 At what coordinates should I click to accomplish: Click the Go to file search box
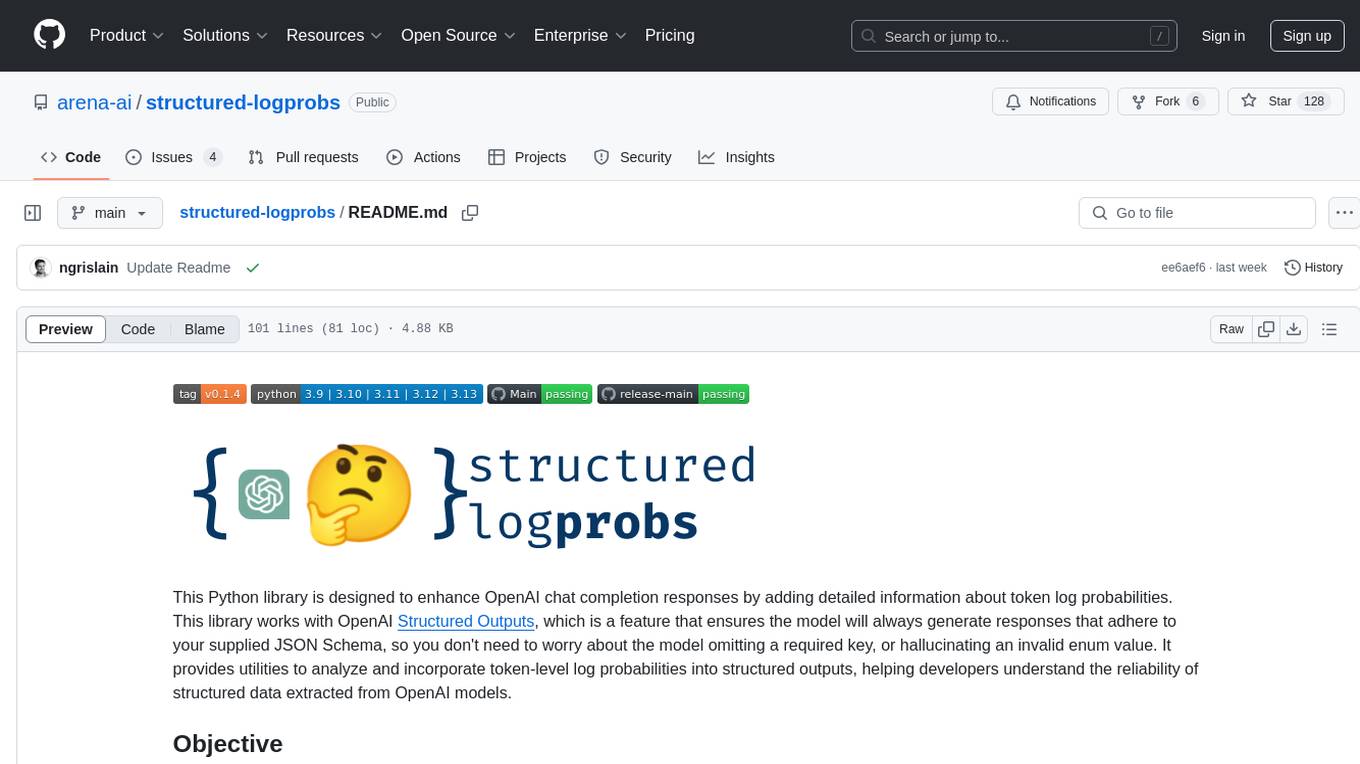point(1197,213)
